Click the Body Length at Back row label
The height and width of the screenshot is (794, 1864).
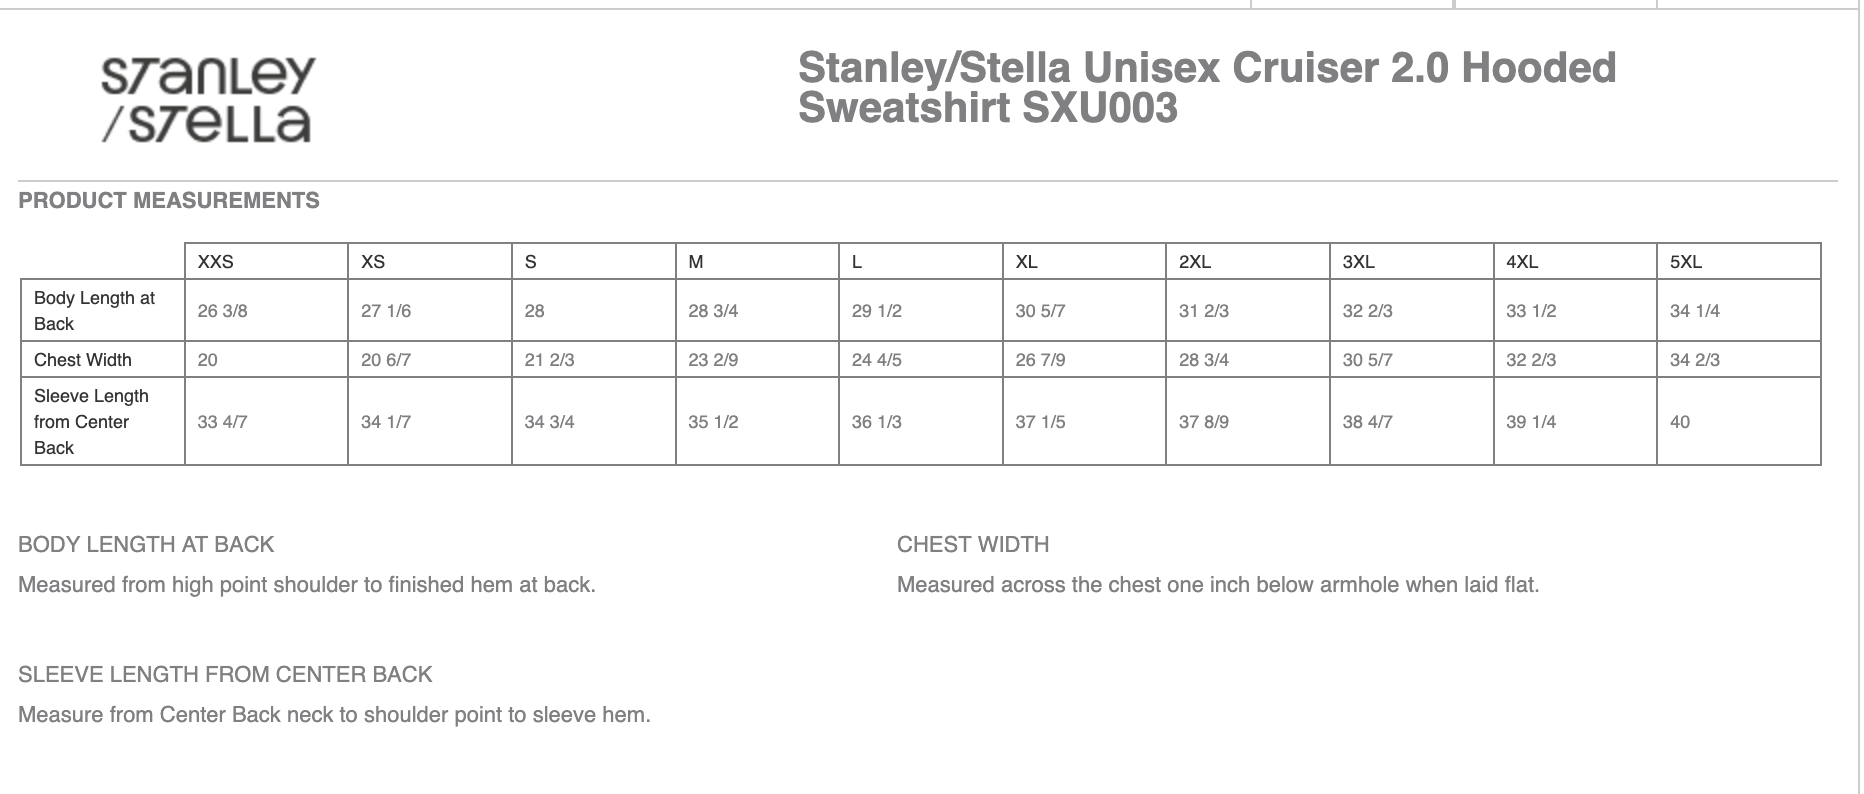point(94,310)
